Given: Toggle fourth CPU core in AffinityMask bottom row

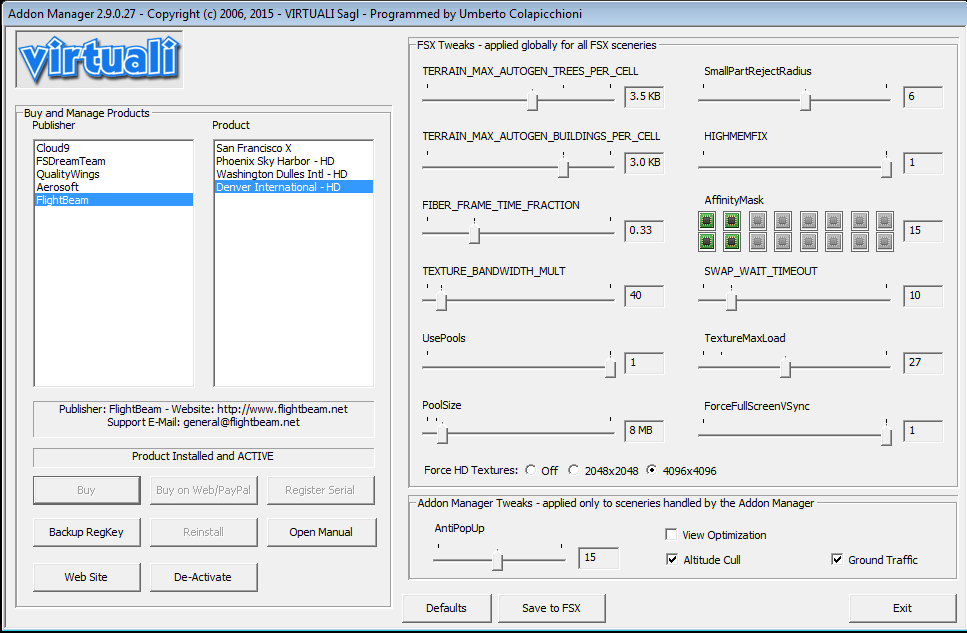Looking at the screenshot, I should point(783,242).
